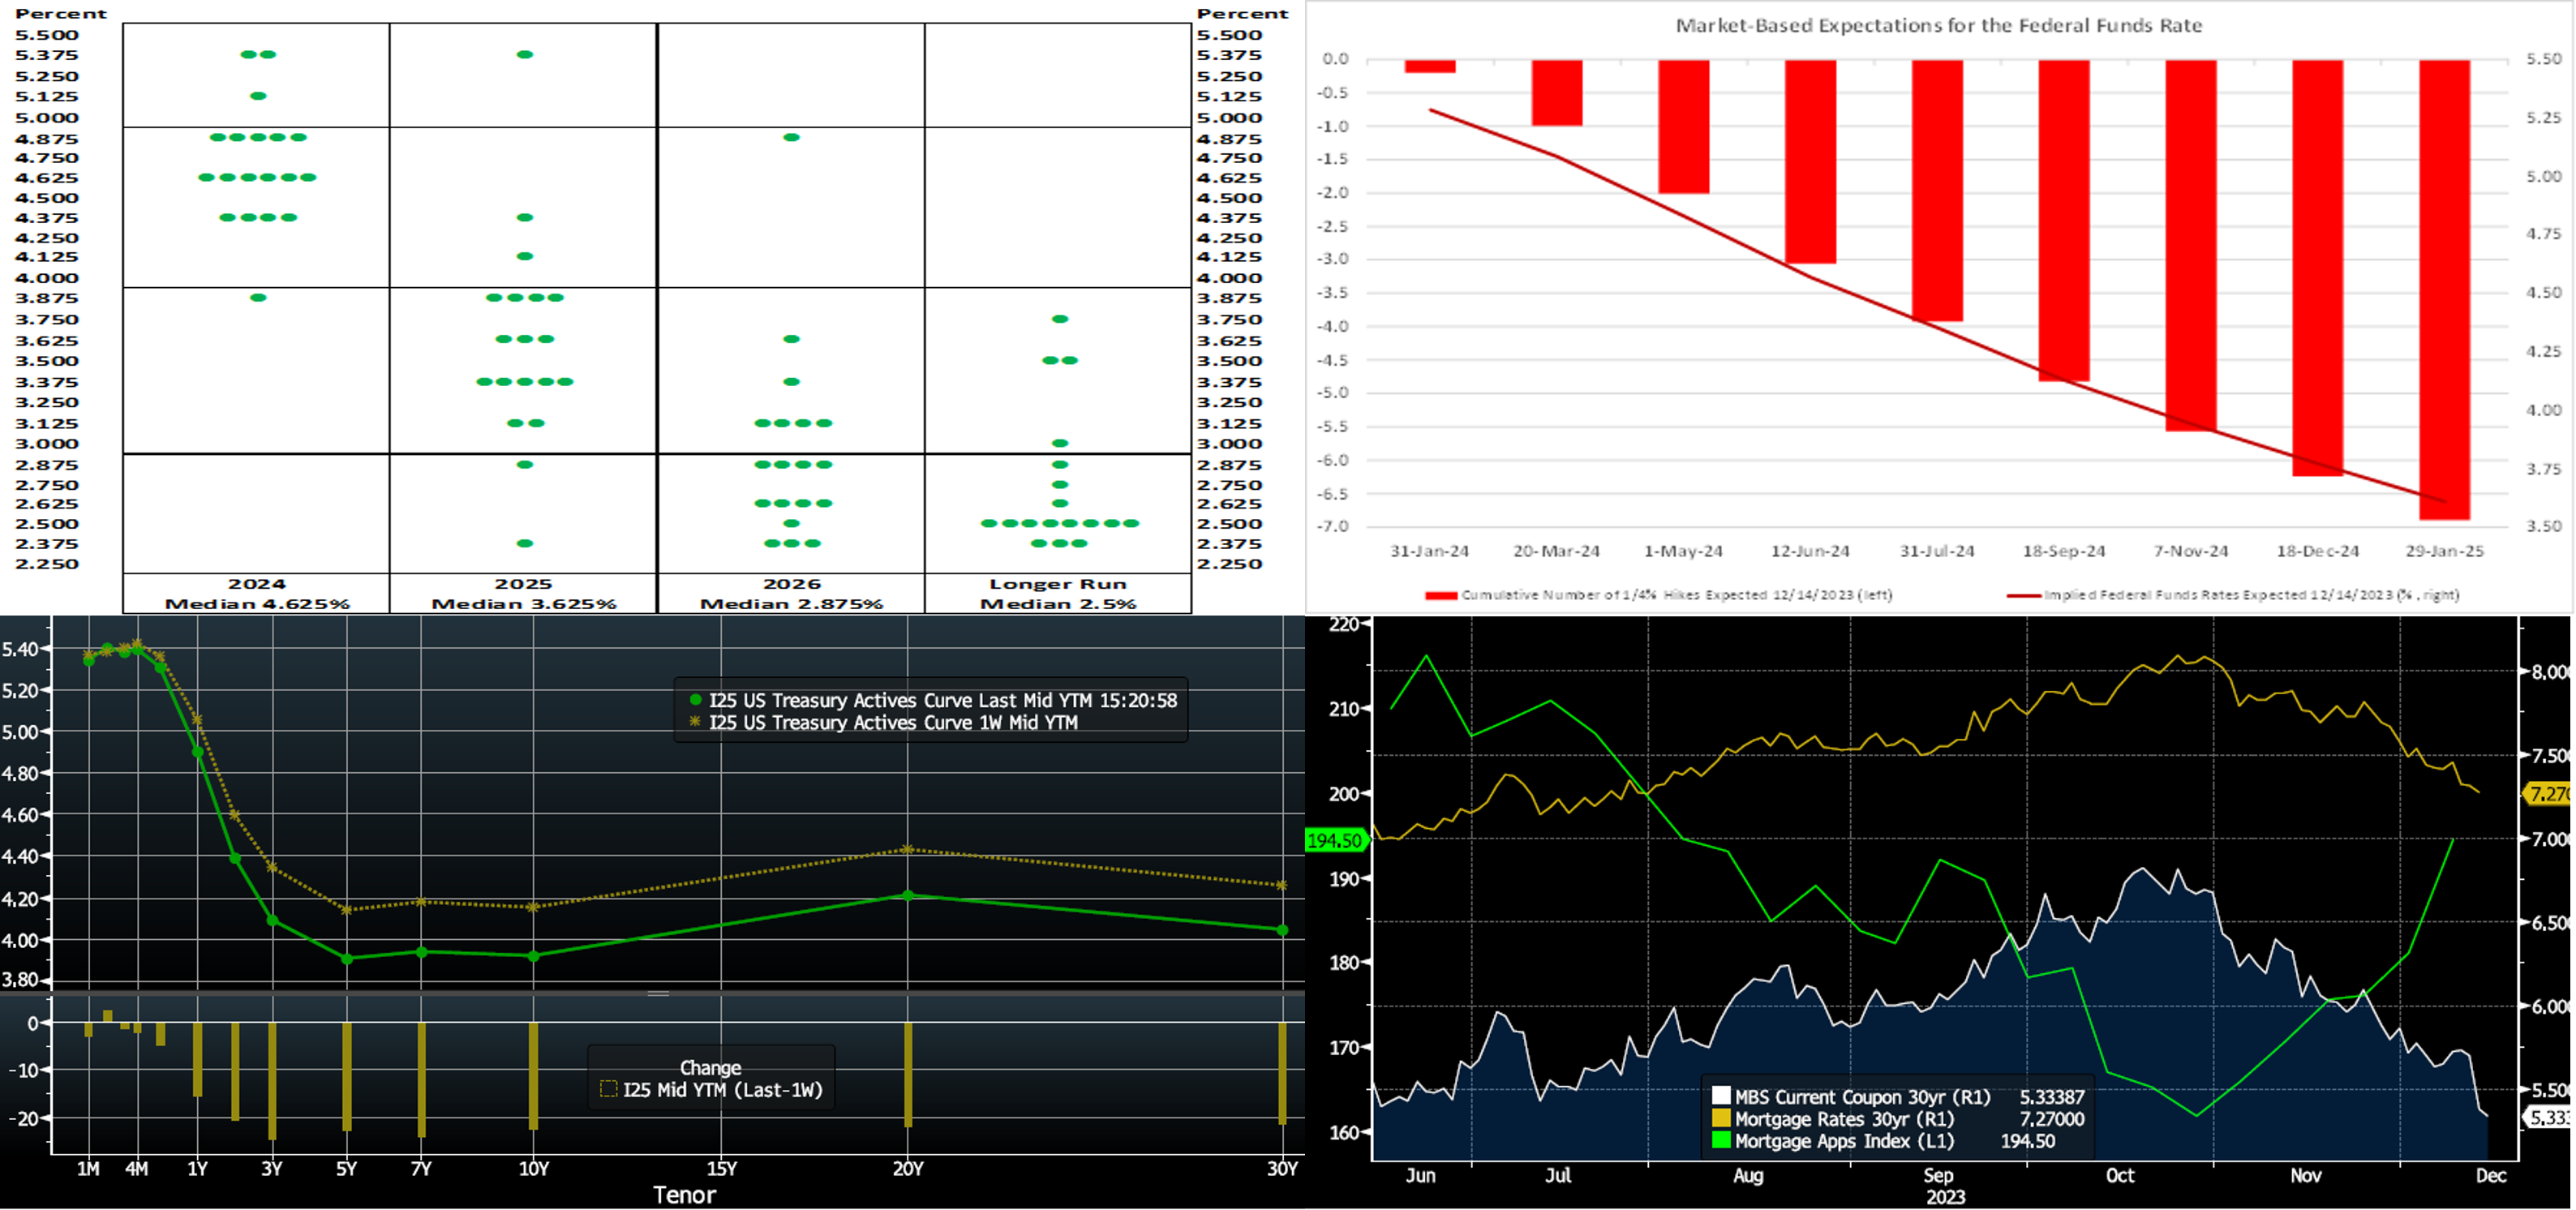Click the green dot legend marker for Last Mid YTM
The width and height of the screenshot is (2576, 1210).
point(695,700)
